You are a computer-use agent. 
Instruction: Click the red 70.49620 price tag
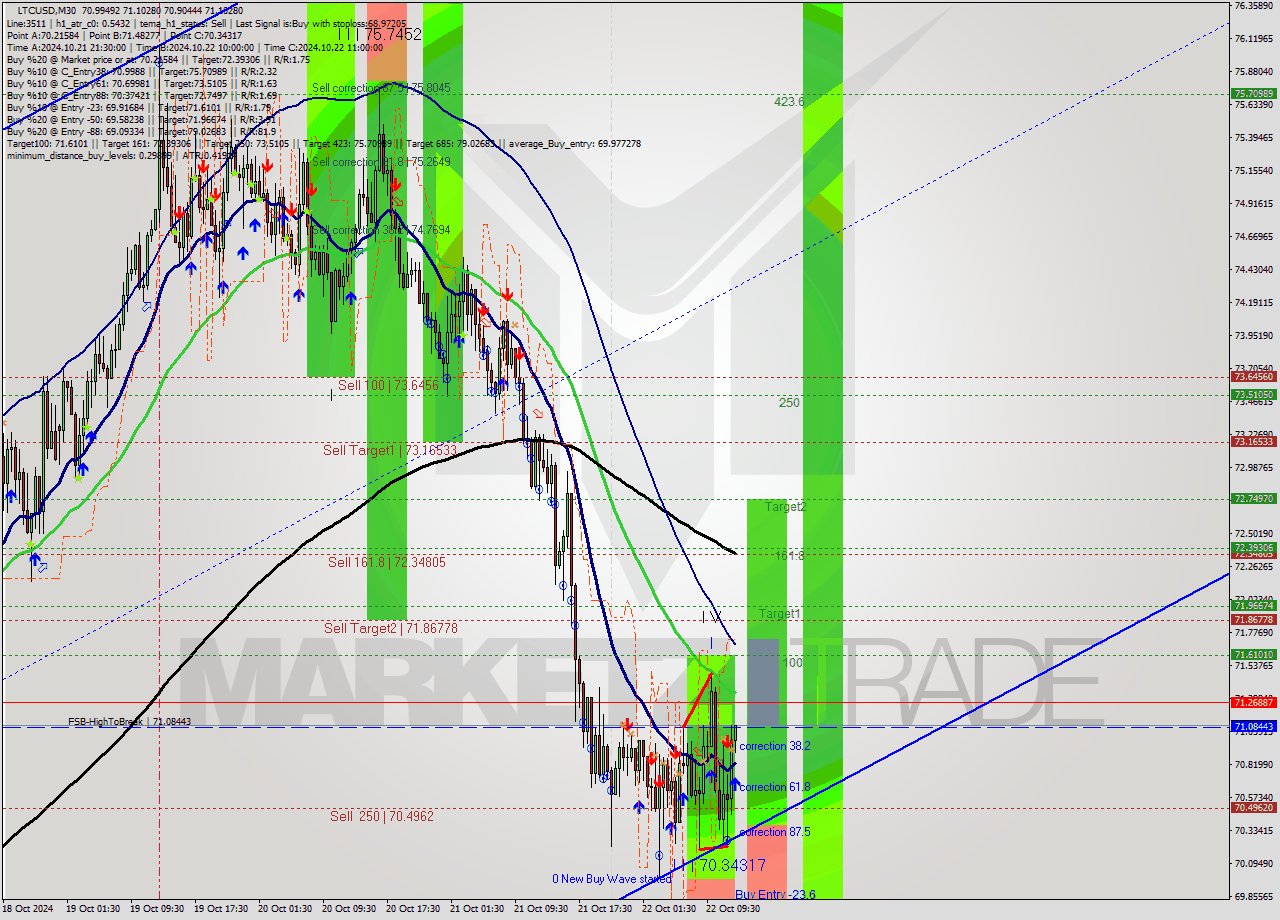(x=1253, y=808)
